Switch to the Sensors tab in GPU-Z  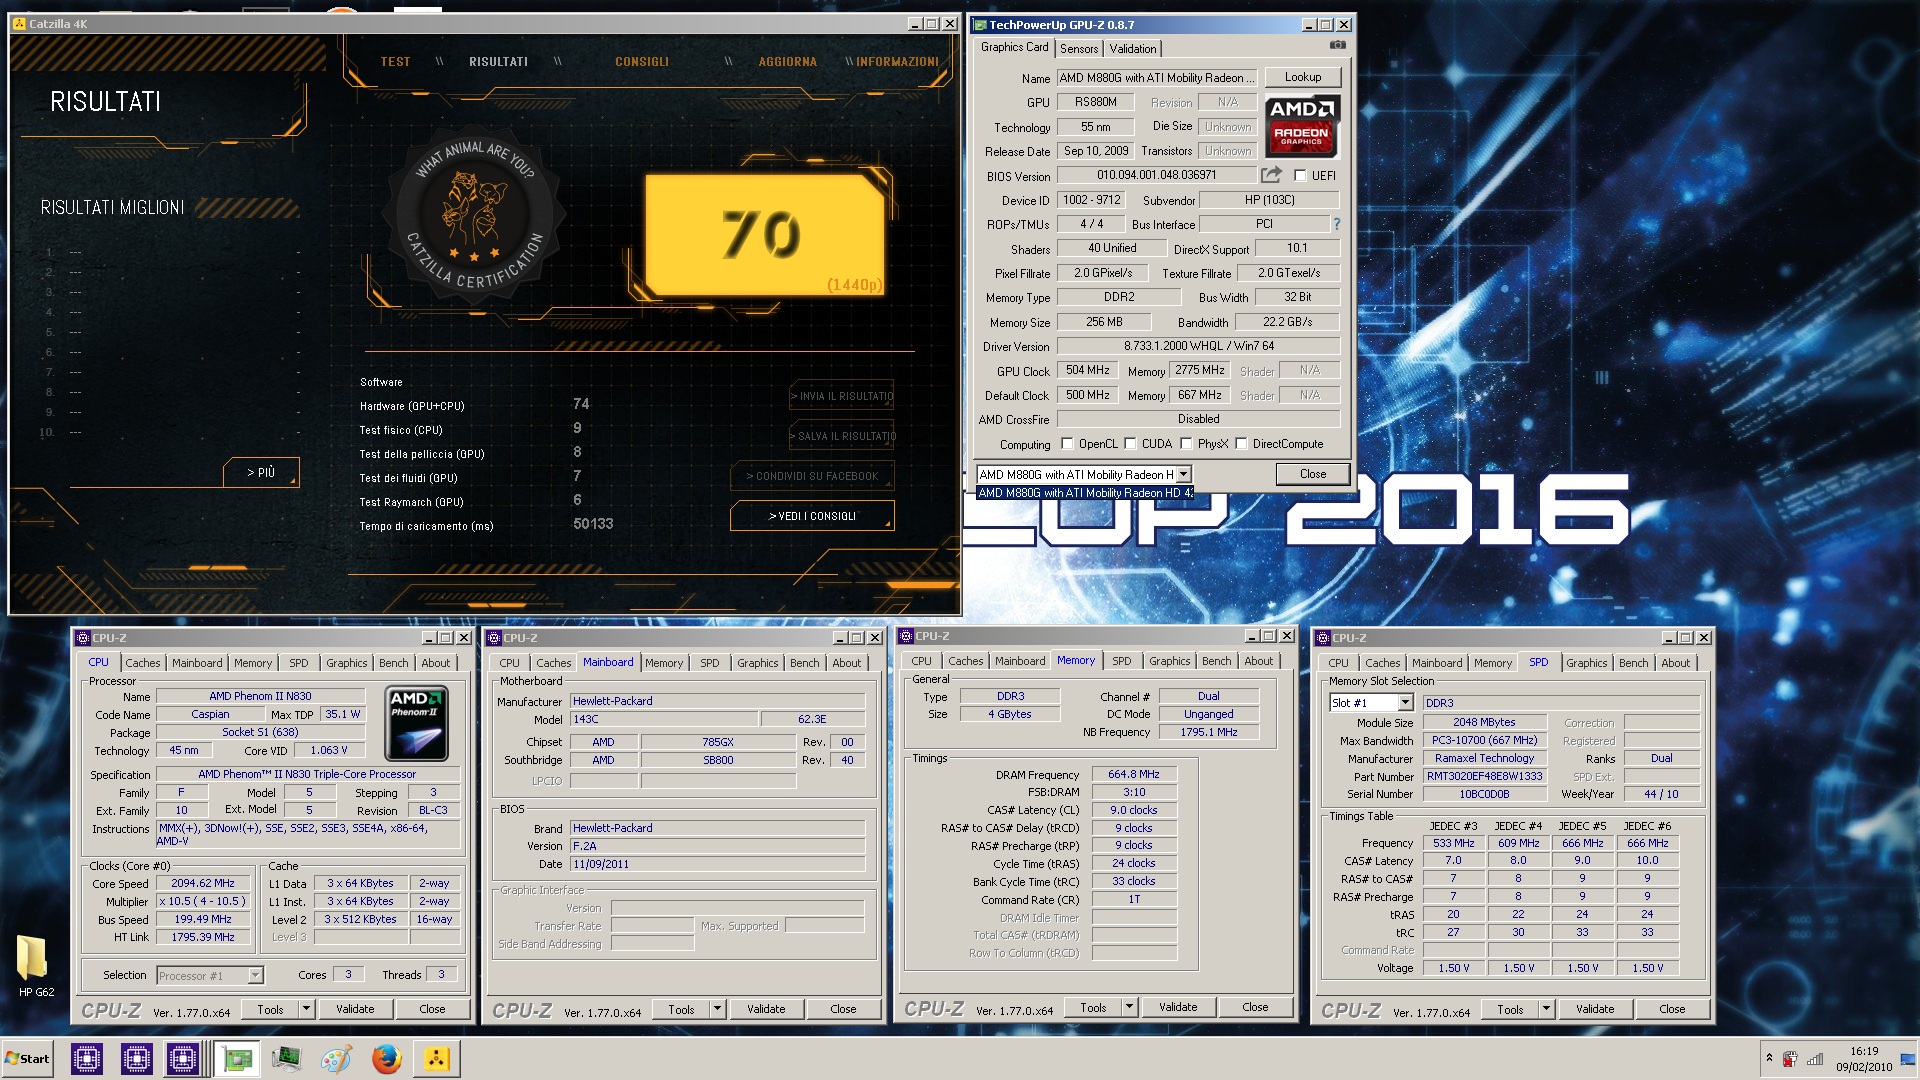pos(1079,48)
